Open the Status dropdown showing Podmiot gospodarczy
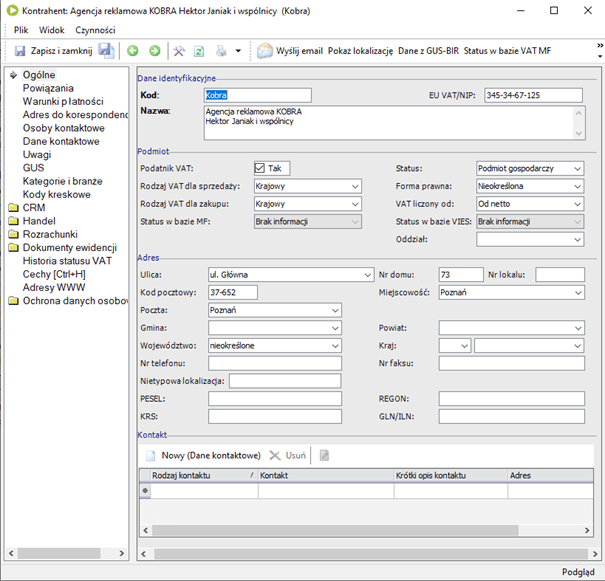The width and height of the screenshot is (605, 581). (x=530, y=169)
